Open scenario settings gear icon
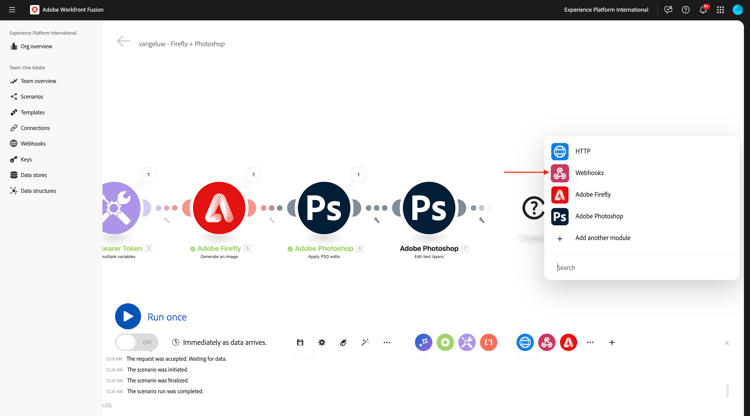Viewport: 750px width, 416px height. (x=321, y=342)
